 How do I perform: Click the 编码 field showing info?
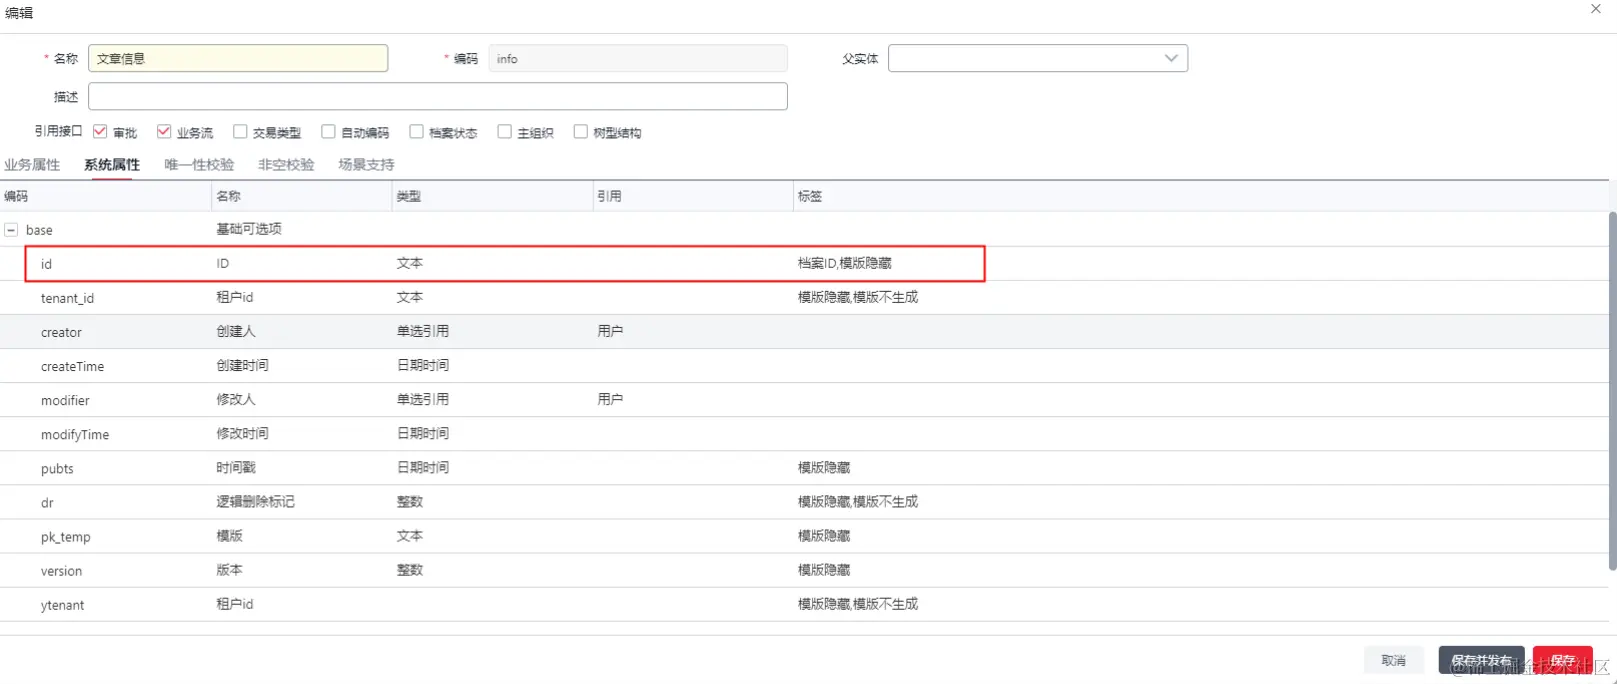point(638,58)
